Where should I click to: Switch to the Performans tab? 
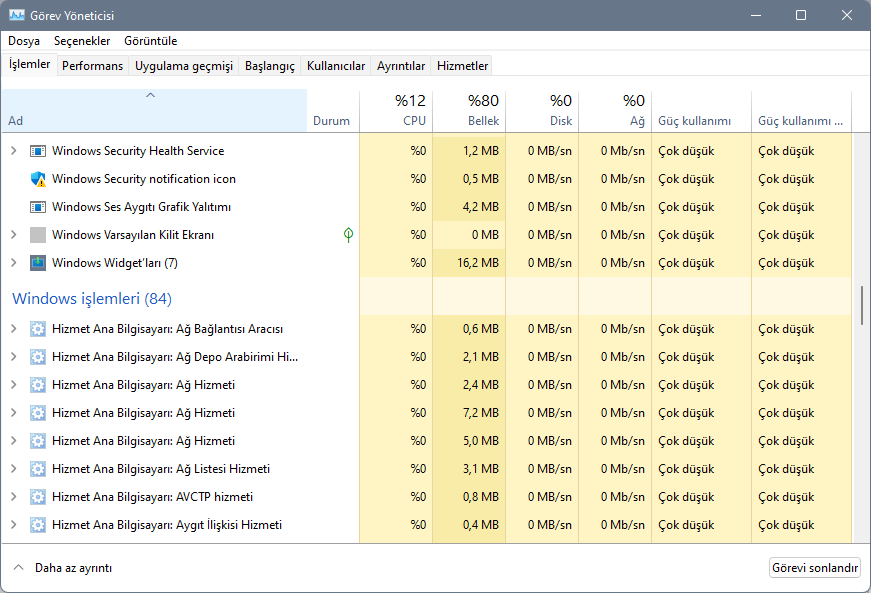click(92, 66)
